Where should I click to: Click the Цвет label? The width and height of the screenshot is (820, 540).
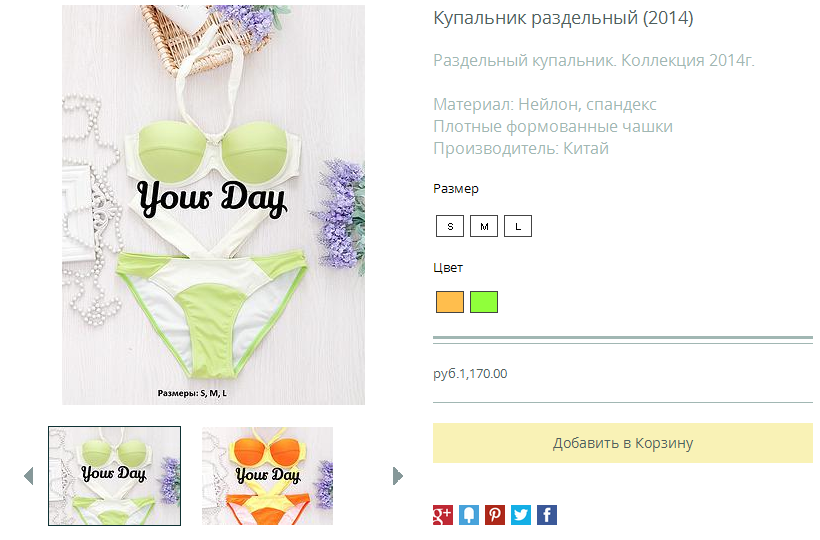coord(448,268)
